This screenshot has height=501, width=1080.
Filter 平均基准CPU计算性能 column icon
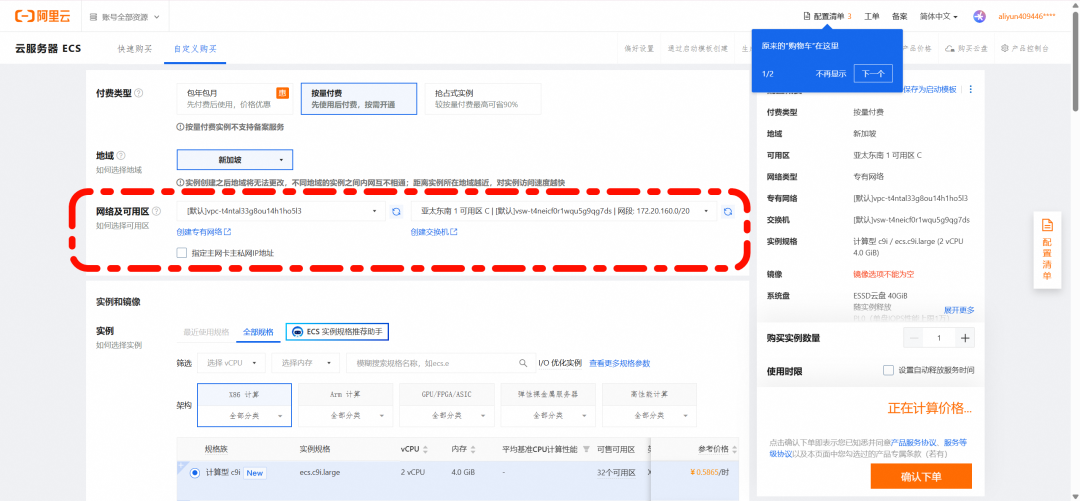586,449
